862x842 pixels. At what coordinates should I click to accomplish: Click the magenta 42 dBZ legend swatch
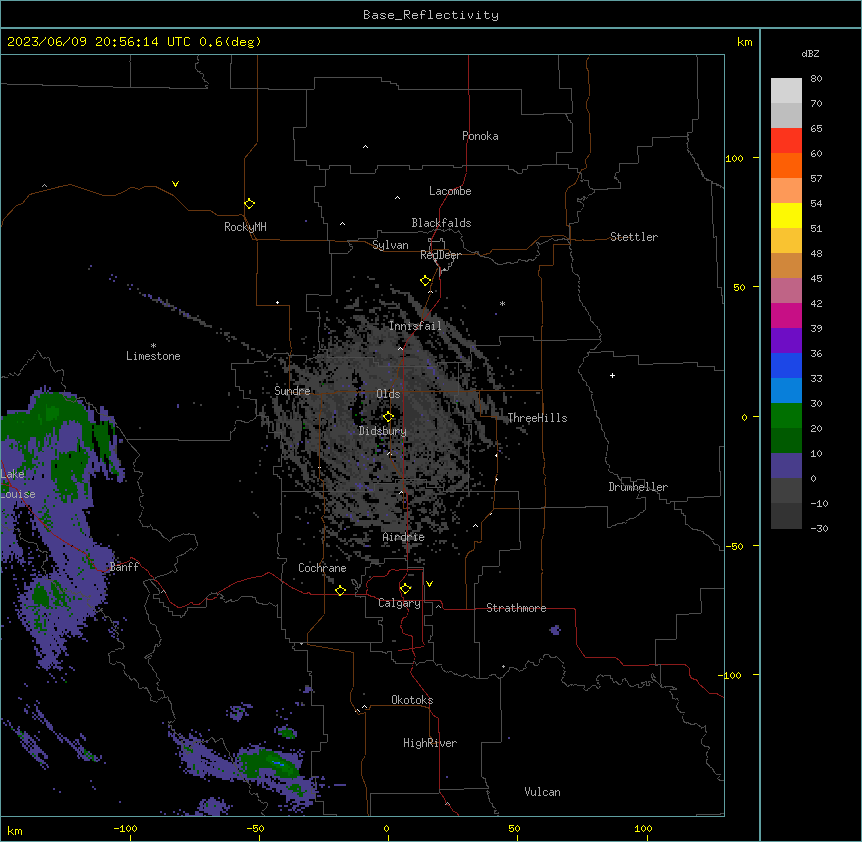[x=786, y=315]
